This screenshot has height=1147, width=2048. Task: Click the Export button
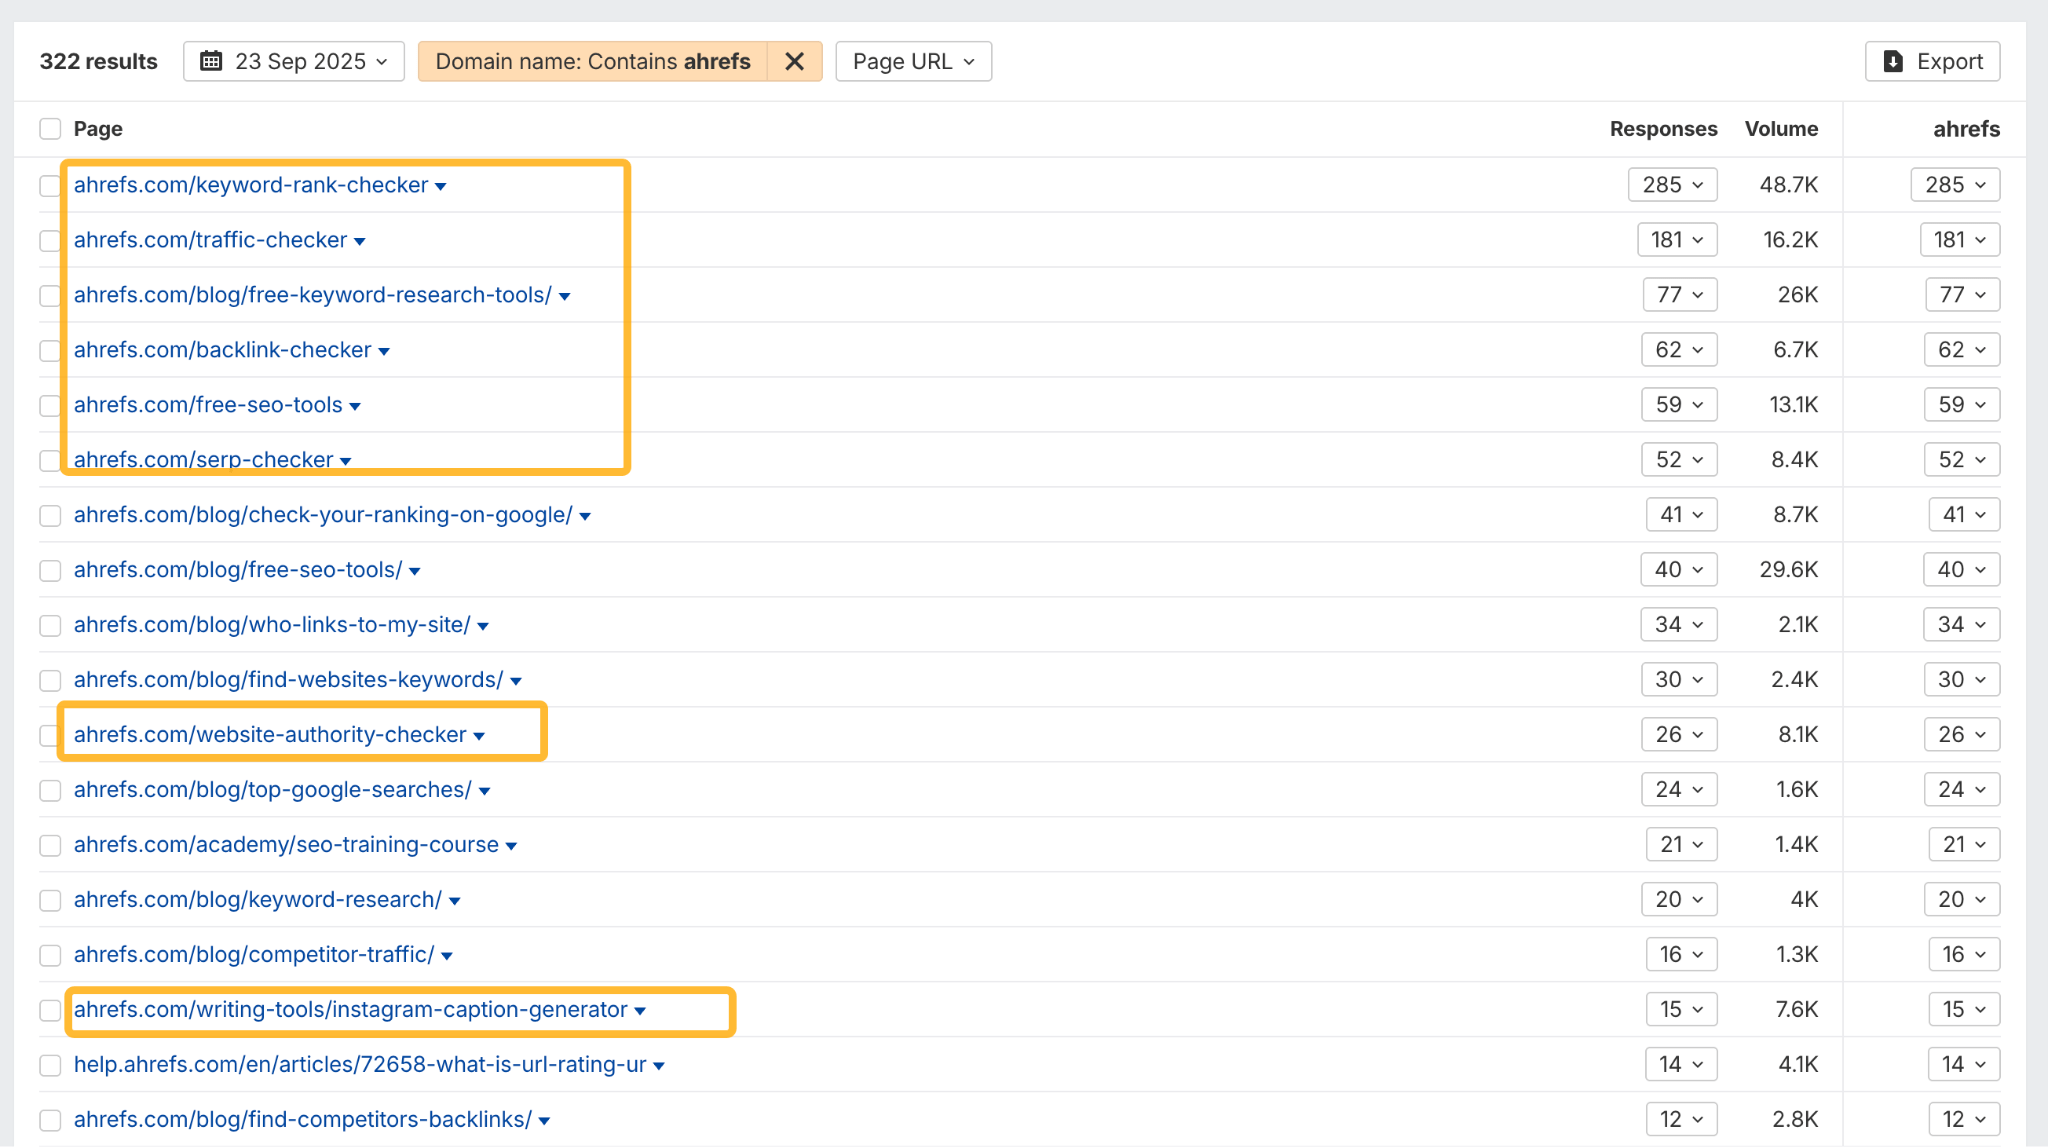[x=1932, y=61]
